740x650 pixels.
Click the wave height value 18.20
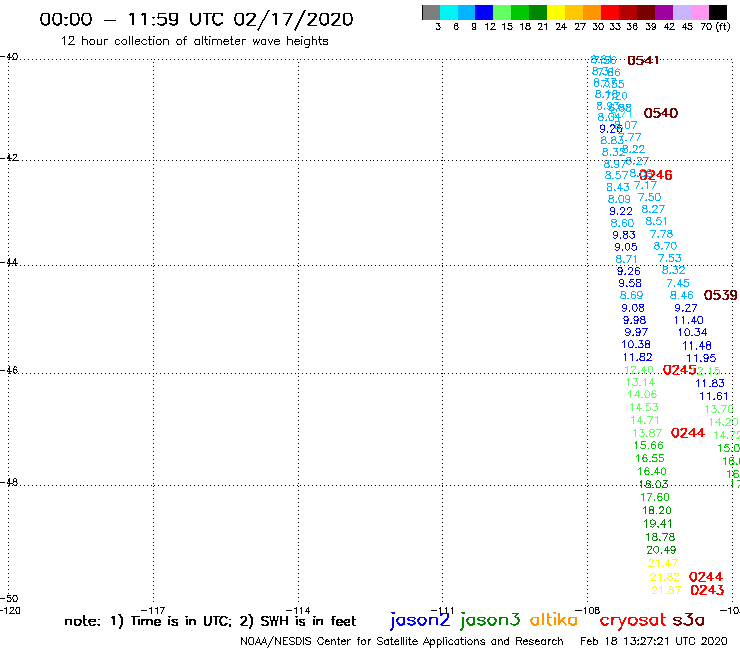point(656,510)
